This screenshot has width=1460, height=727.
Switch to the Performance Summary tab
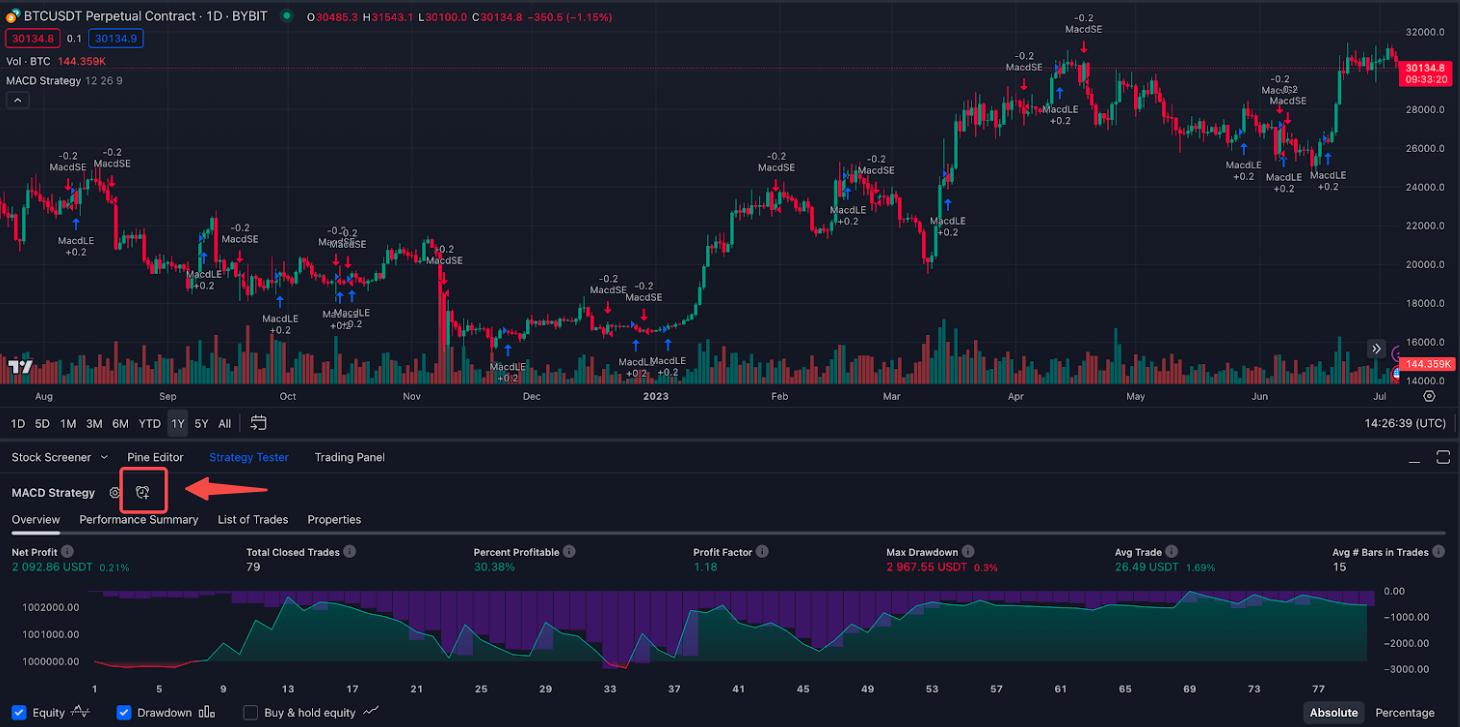pyautogui.click(x=139, y=520)
